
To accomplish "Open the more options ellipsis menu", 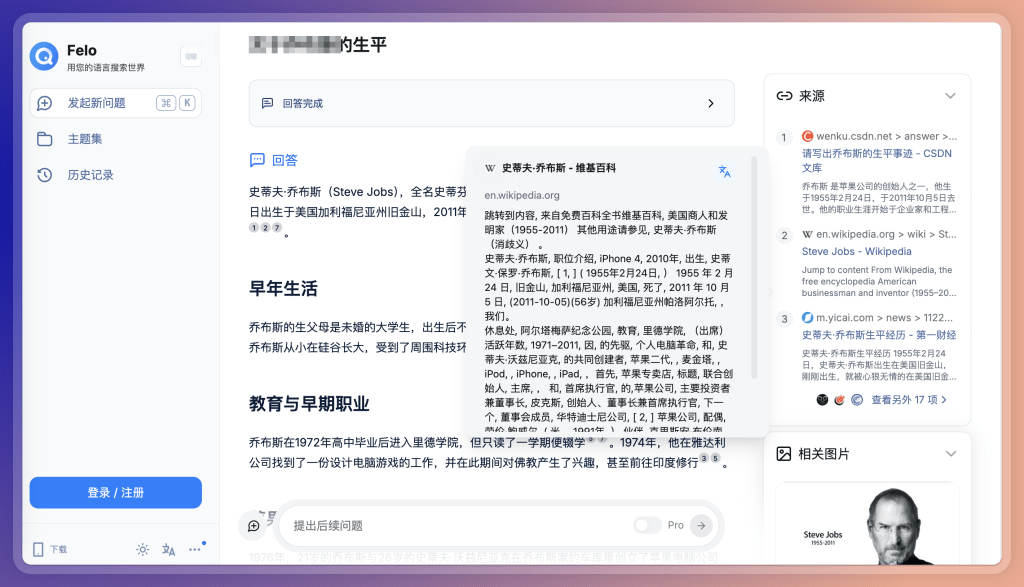I will point(195,549).
